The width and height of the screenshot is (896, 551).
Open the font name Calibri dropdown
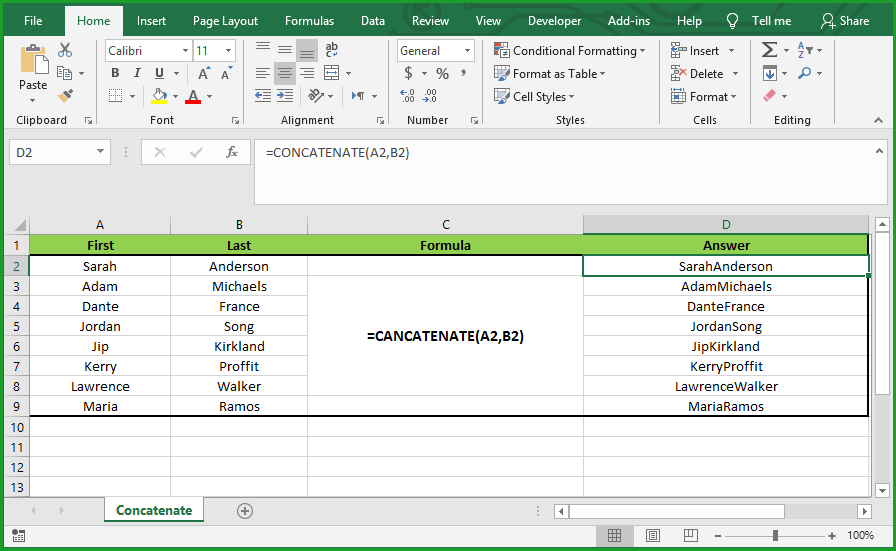tap(185, 51)
